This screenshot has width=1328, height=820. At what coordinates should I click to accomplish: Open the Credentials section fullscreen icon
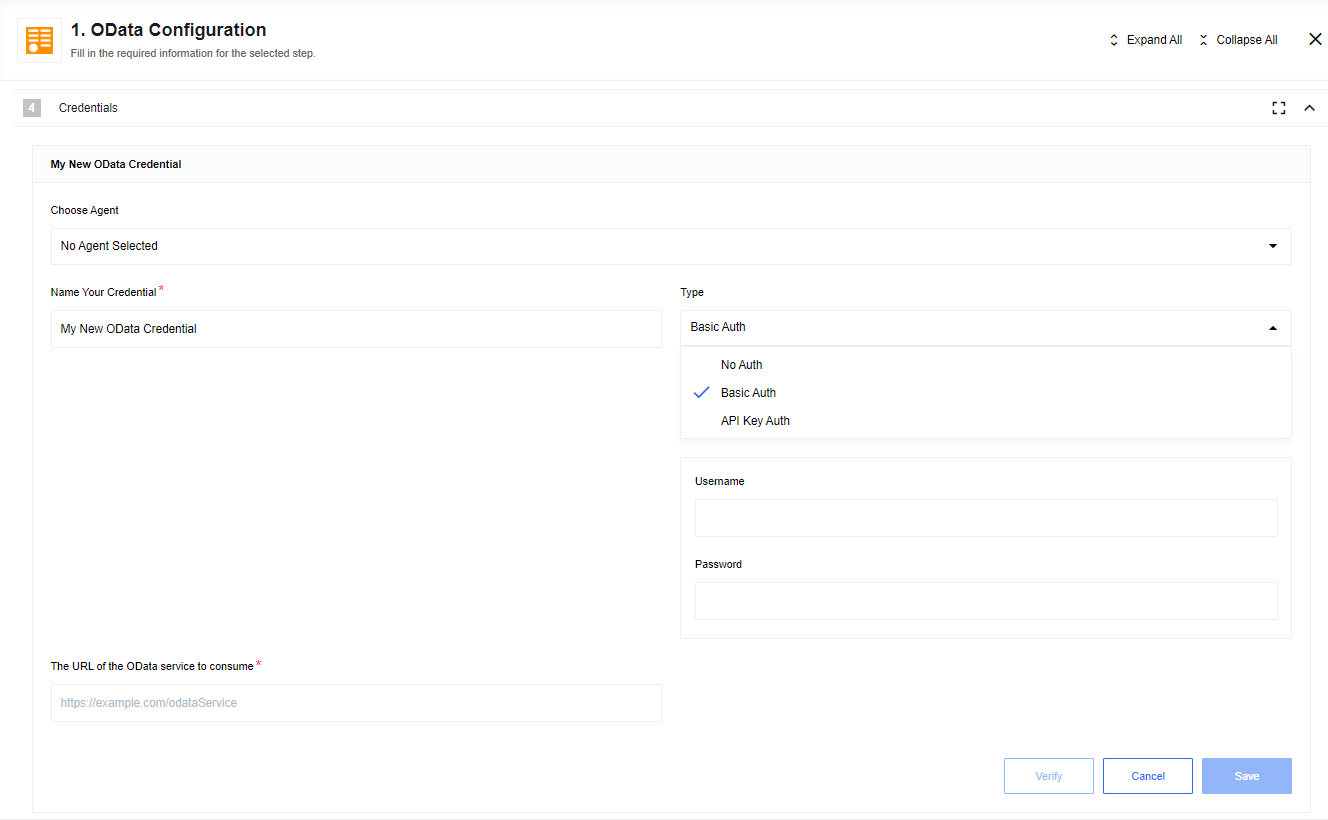click(1278, 107)
